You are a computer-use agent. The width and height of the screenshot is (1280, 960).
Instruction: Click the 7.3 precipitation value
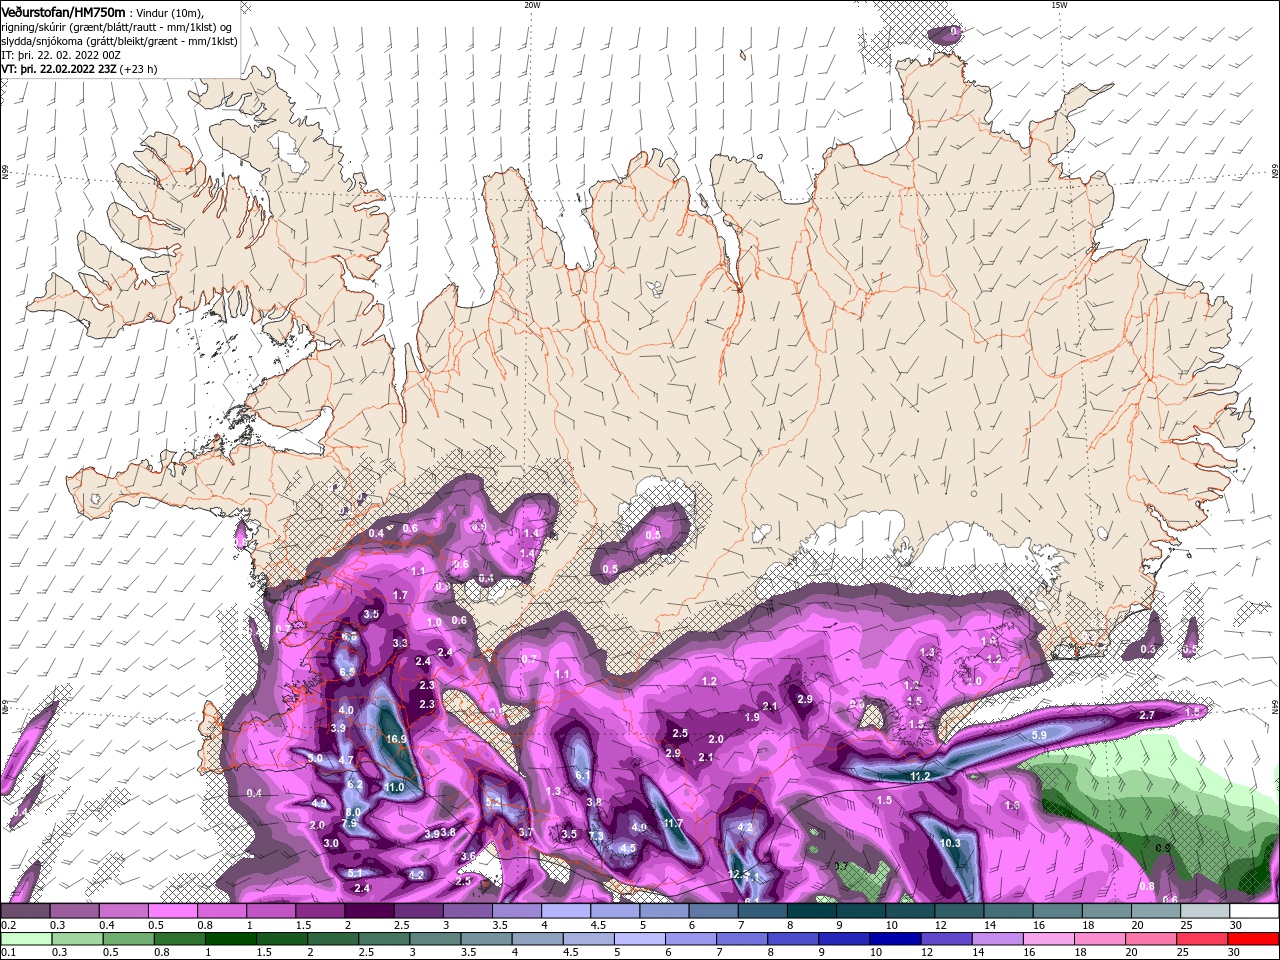coord(596,836)
